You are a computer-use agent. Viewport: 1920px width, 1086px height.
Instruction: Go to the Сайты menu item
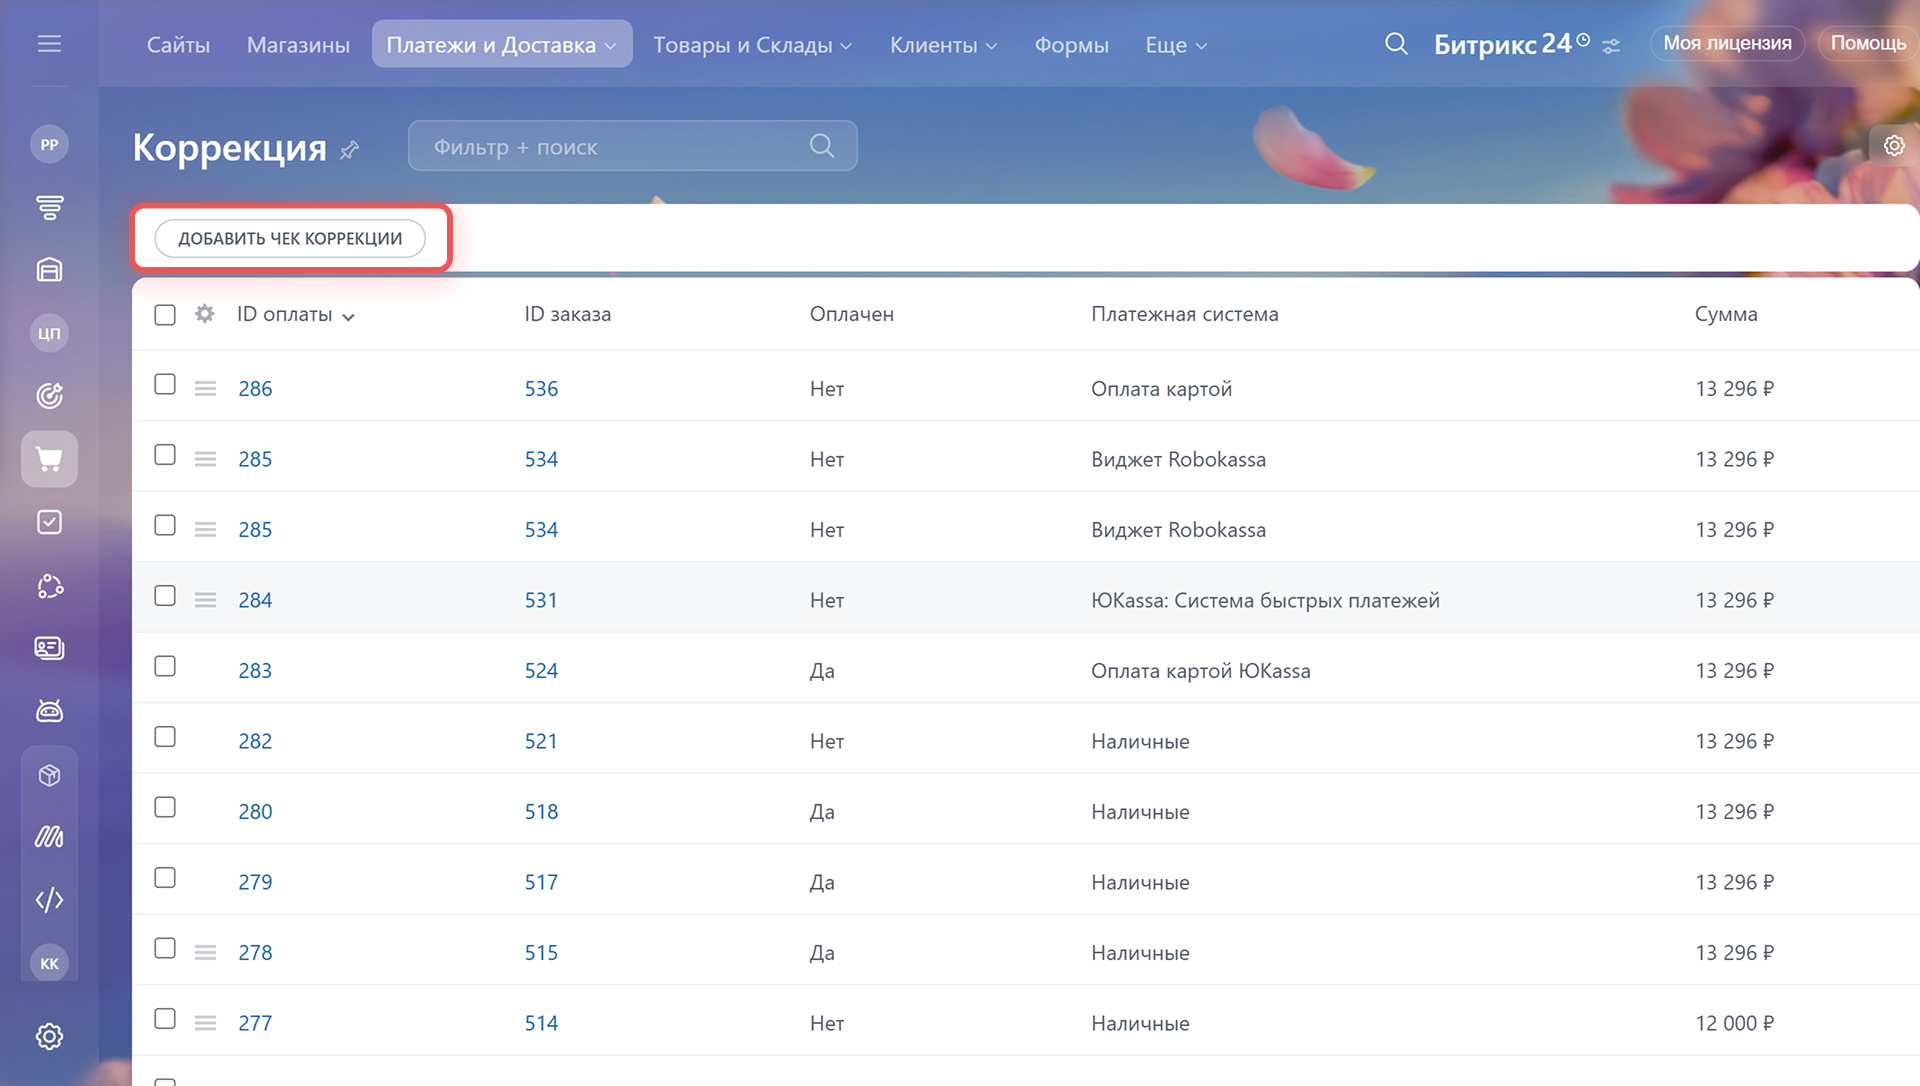[x=178, y=45]
